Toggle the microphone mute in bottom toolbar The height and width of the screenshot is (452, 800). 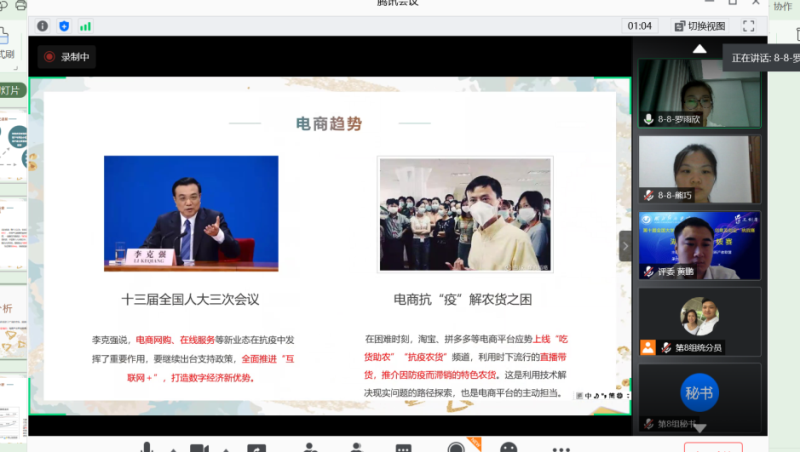(147, 447)
